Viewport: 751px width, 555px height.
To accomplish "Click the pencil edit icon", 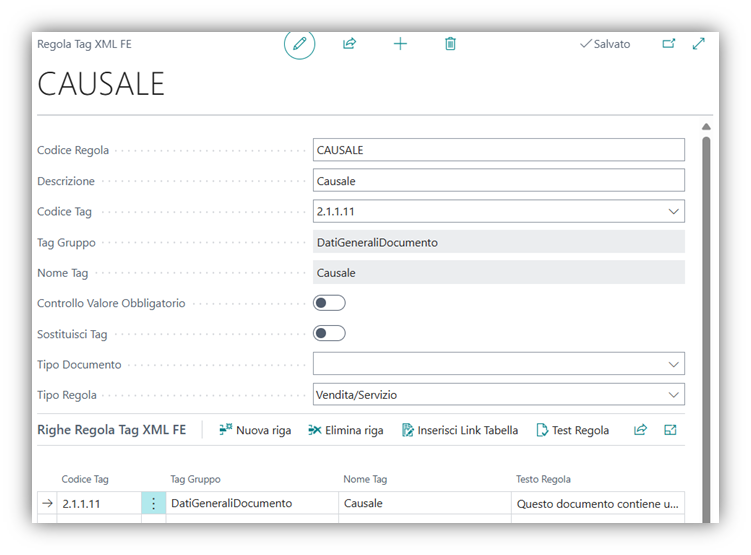I will pyautogui.click(x=299, y=44).
